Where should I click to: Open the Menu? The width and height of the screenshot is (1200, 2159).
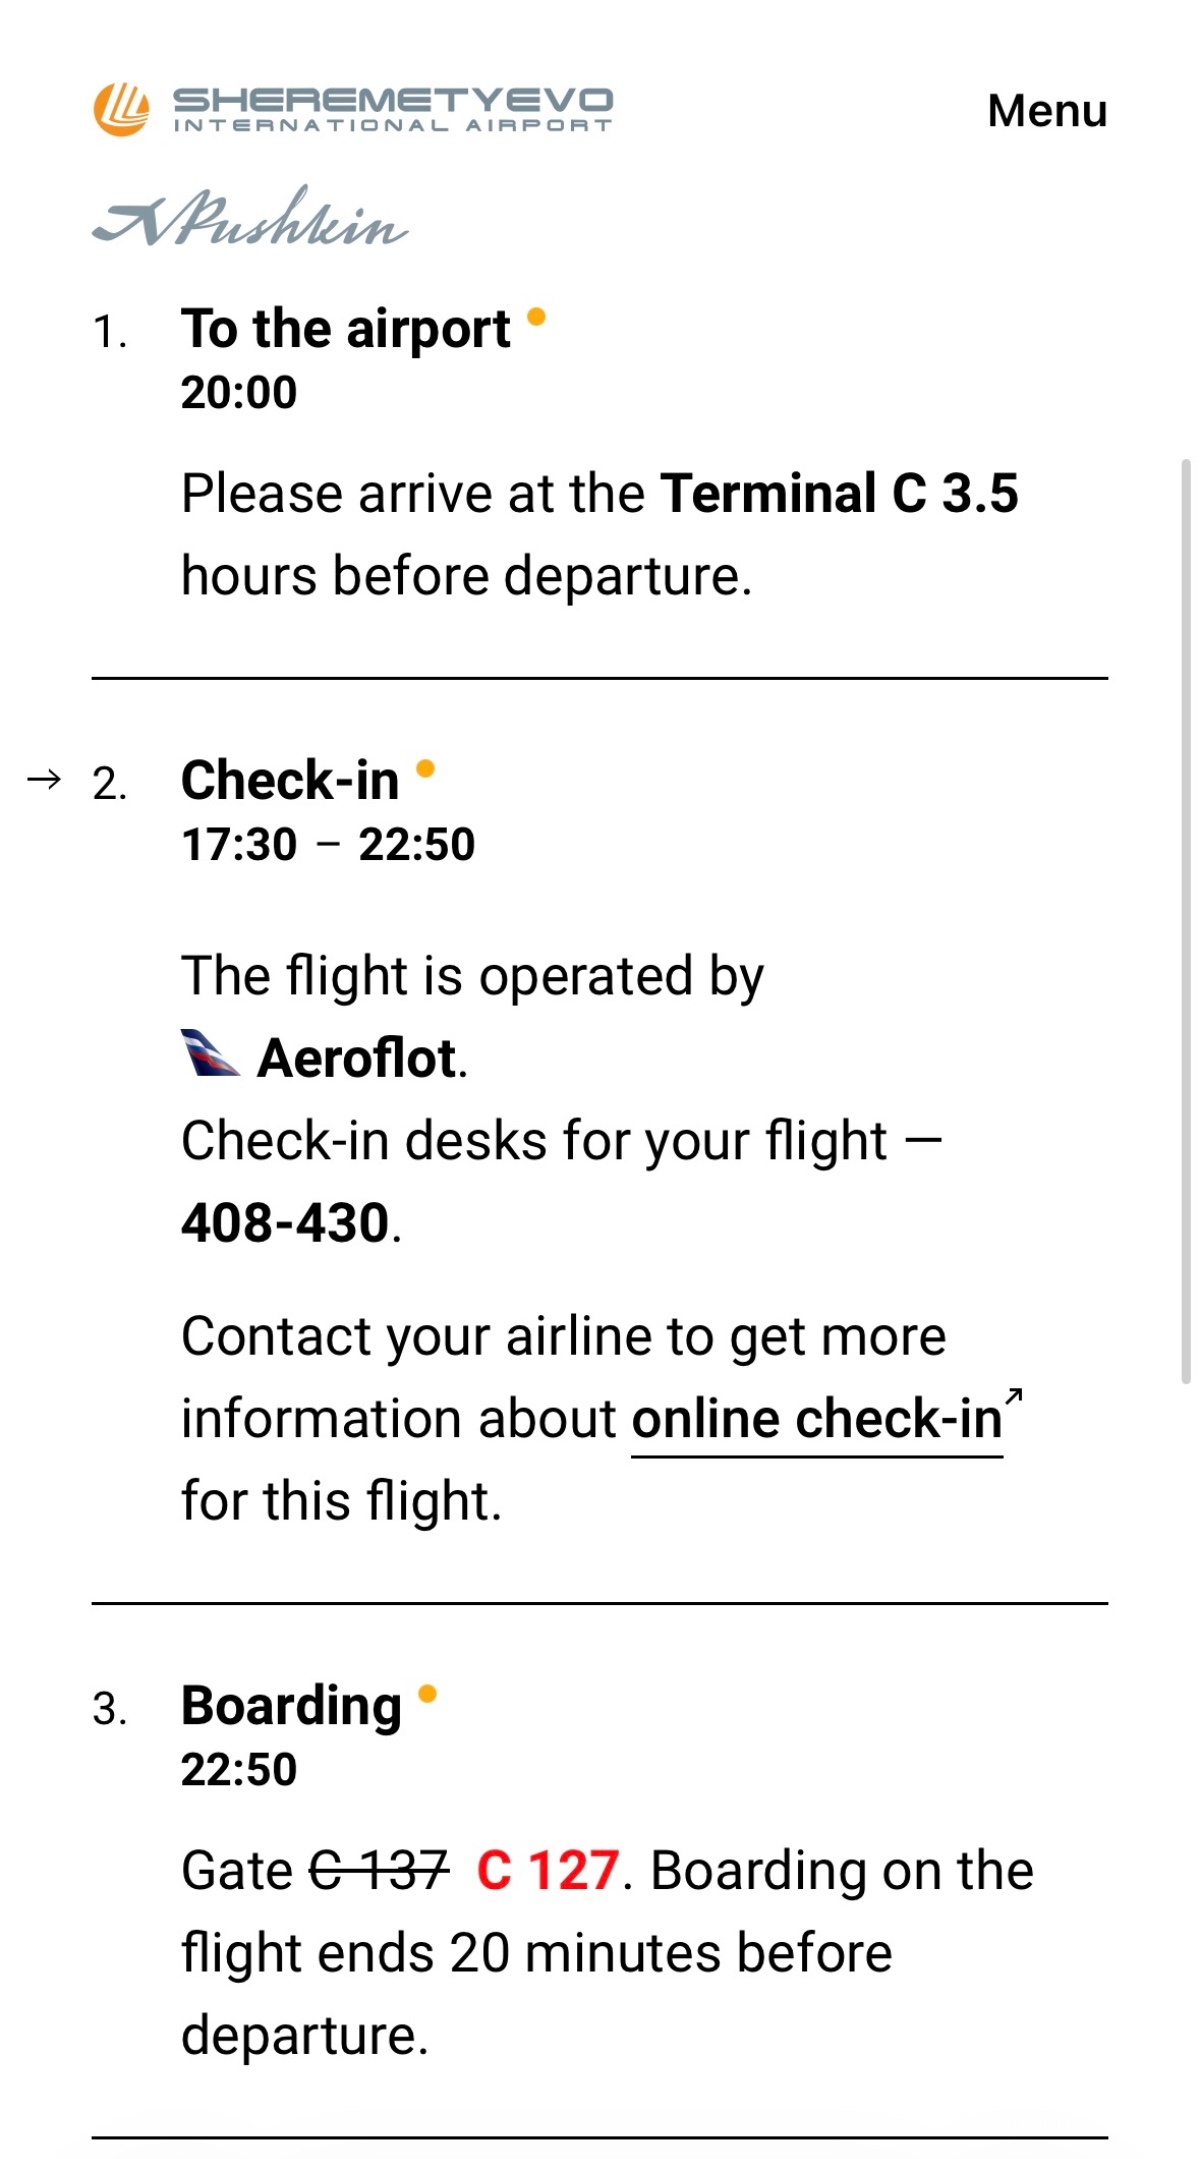(1046, 110)
